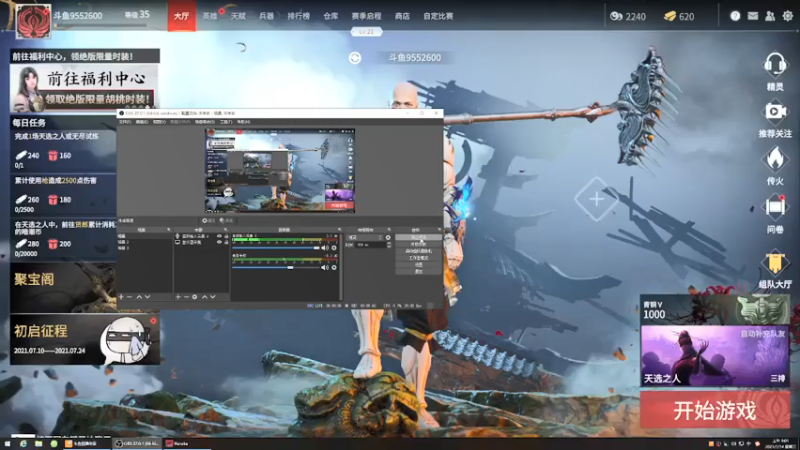The height and width of the screenshot is (450, 800).
Task: Switch to the 英雄 heroes tab
Action: (210, 16)
